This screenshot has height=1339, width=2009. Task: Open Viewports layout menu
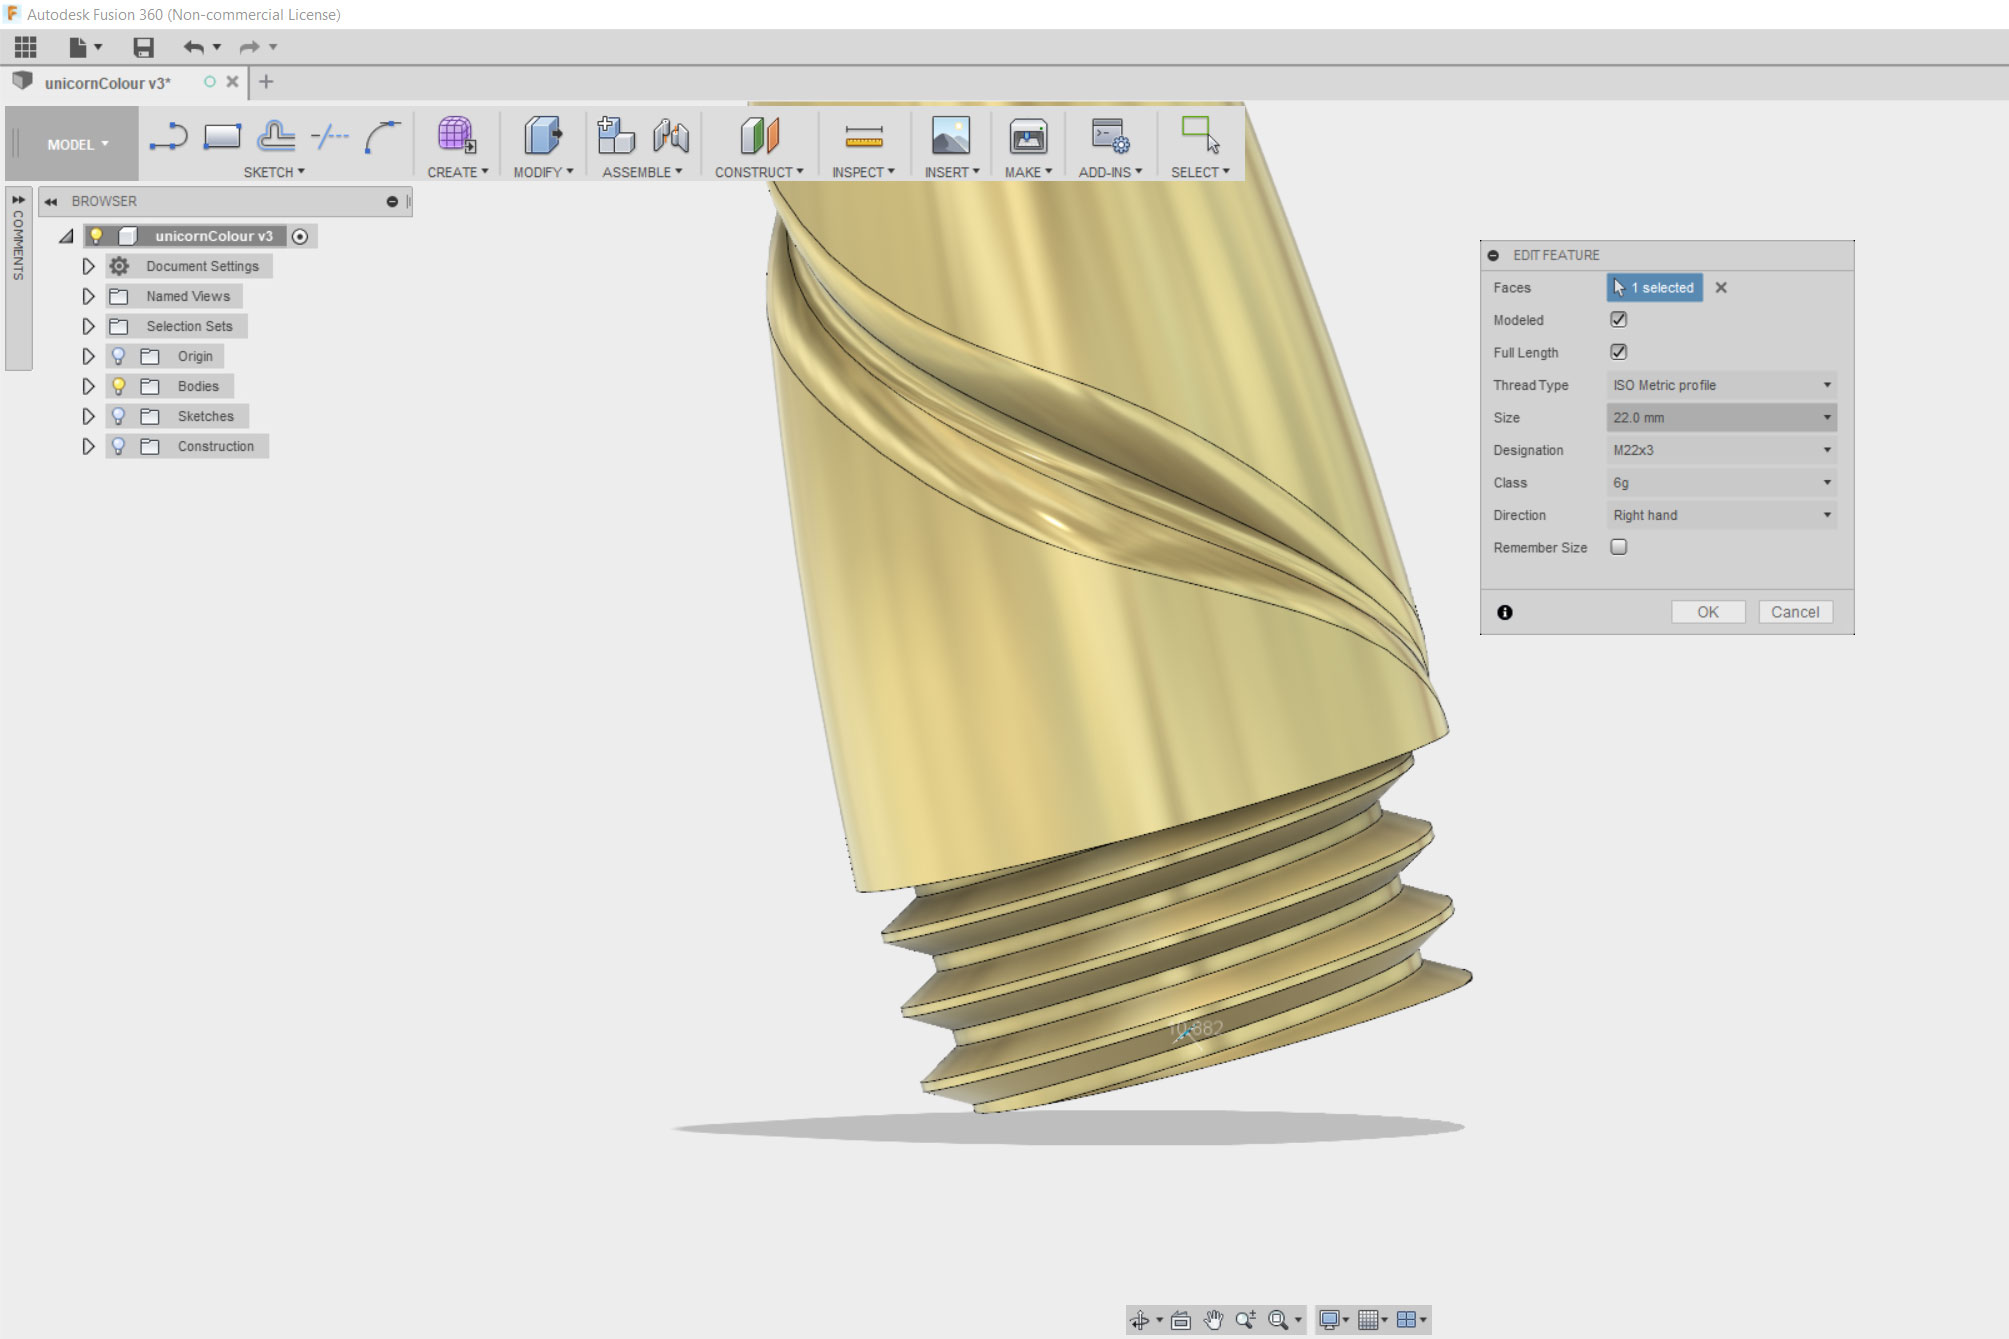[x=1406, y=1320]
